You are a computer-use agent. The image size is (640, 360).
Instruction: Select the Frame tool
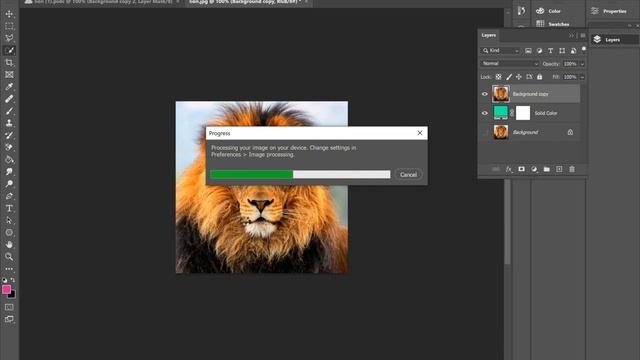click(9, 75)
